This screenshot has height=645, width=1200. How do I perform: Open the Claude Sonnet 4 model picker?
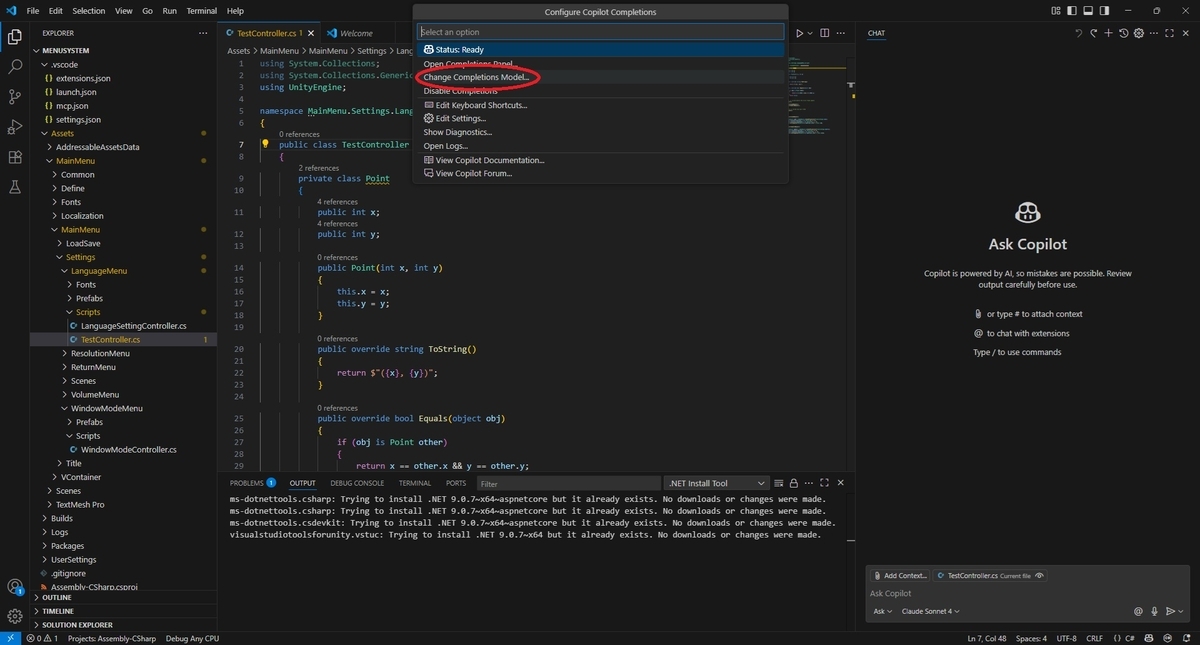pos(931,611)
